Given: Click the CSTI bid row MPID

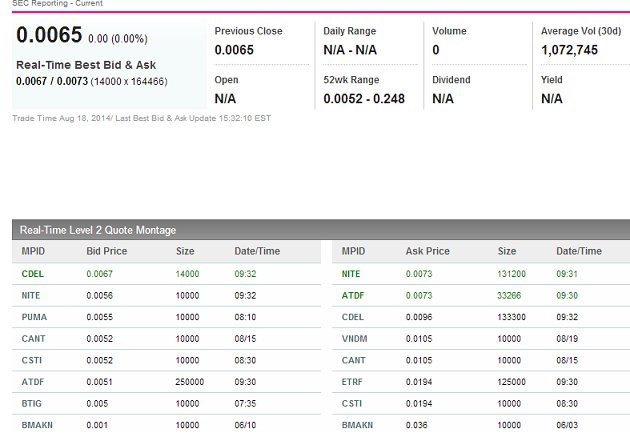Looking at the screenshot, I should 32,360.
